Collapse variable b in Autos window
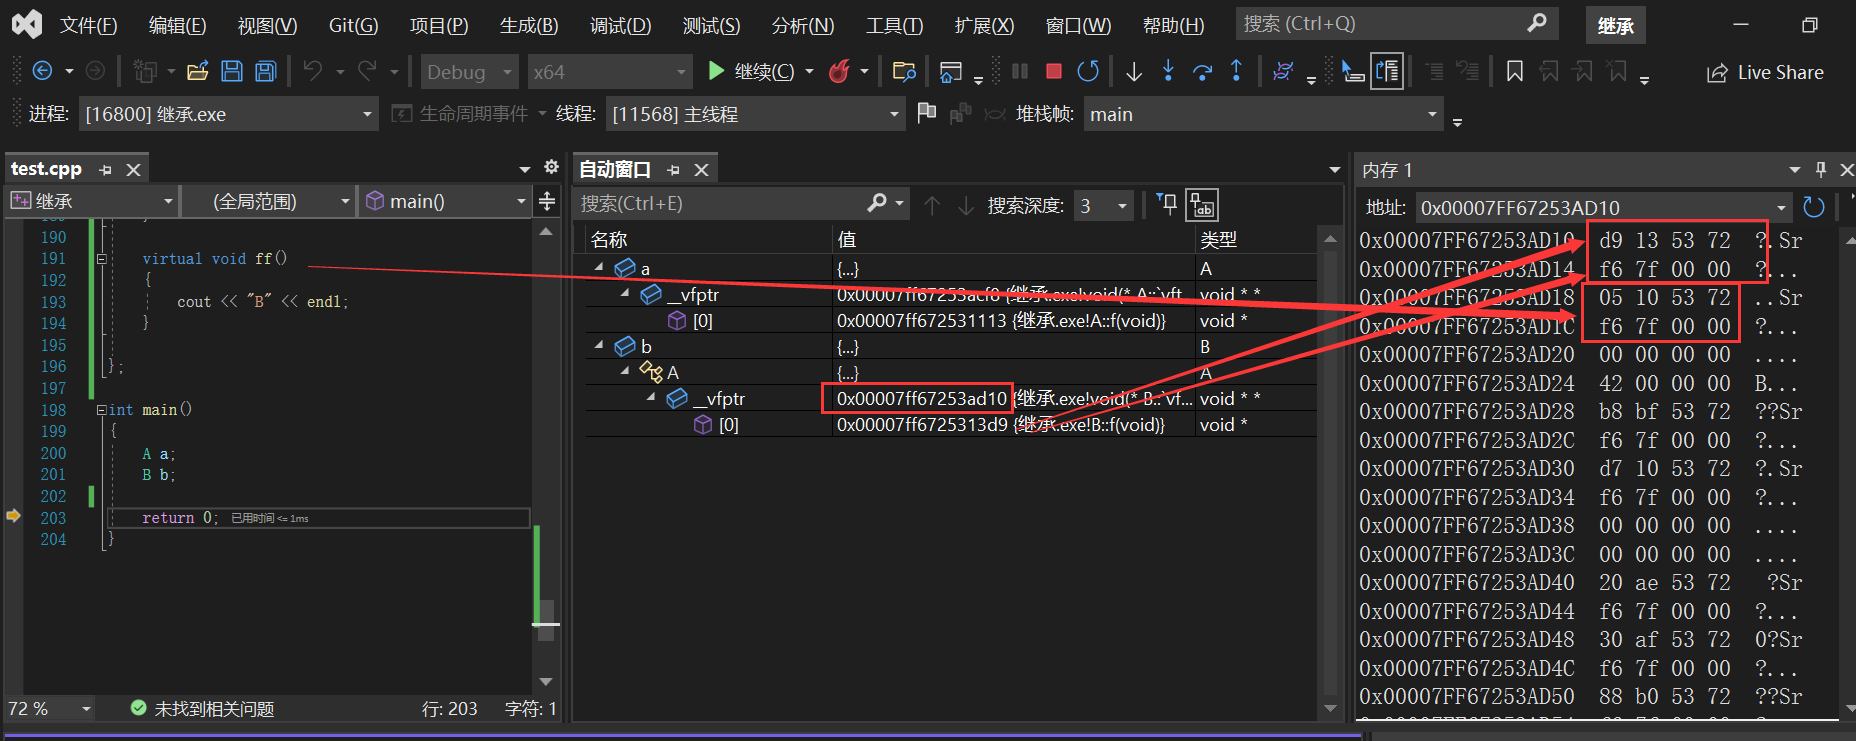1856x741 pixels. [x=599, y=345]
